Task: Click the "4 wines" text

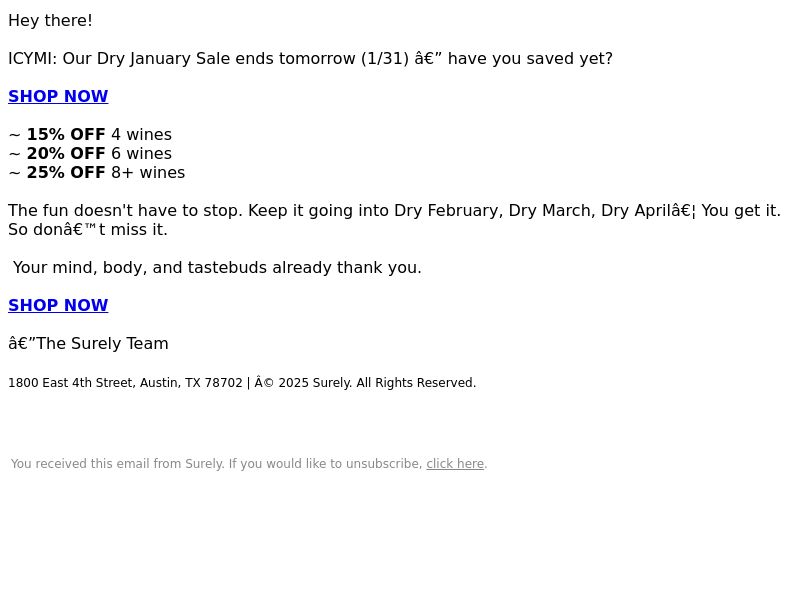Action: point(141,135)
